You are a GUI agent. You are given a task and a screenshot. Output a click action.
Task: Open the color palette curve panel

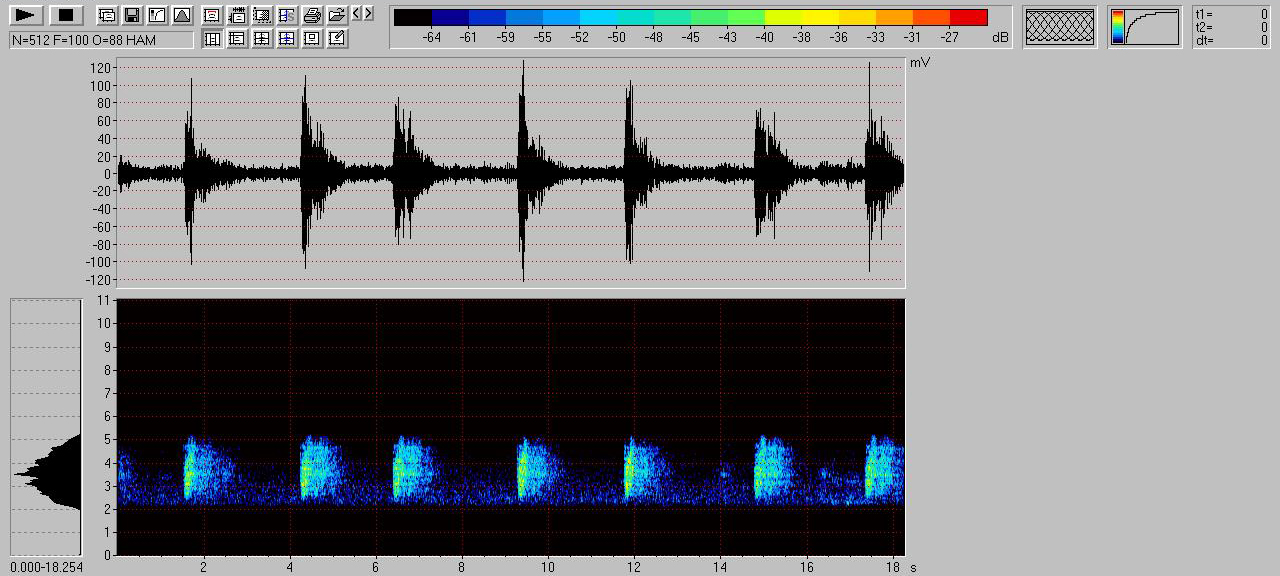coord(1144,27)
